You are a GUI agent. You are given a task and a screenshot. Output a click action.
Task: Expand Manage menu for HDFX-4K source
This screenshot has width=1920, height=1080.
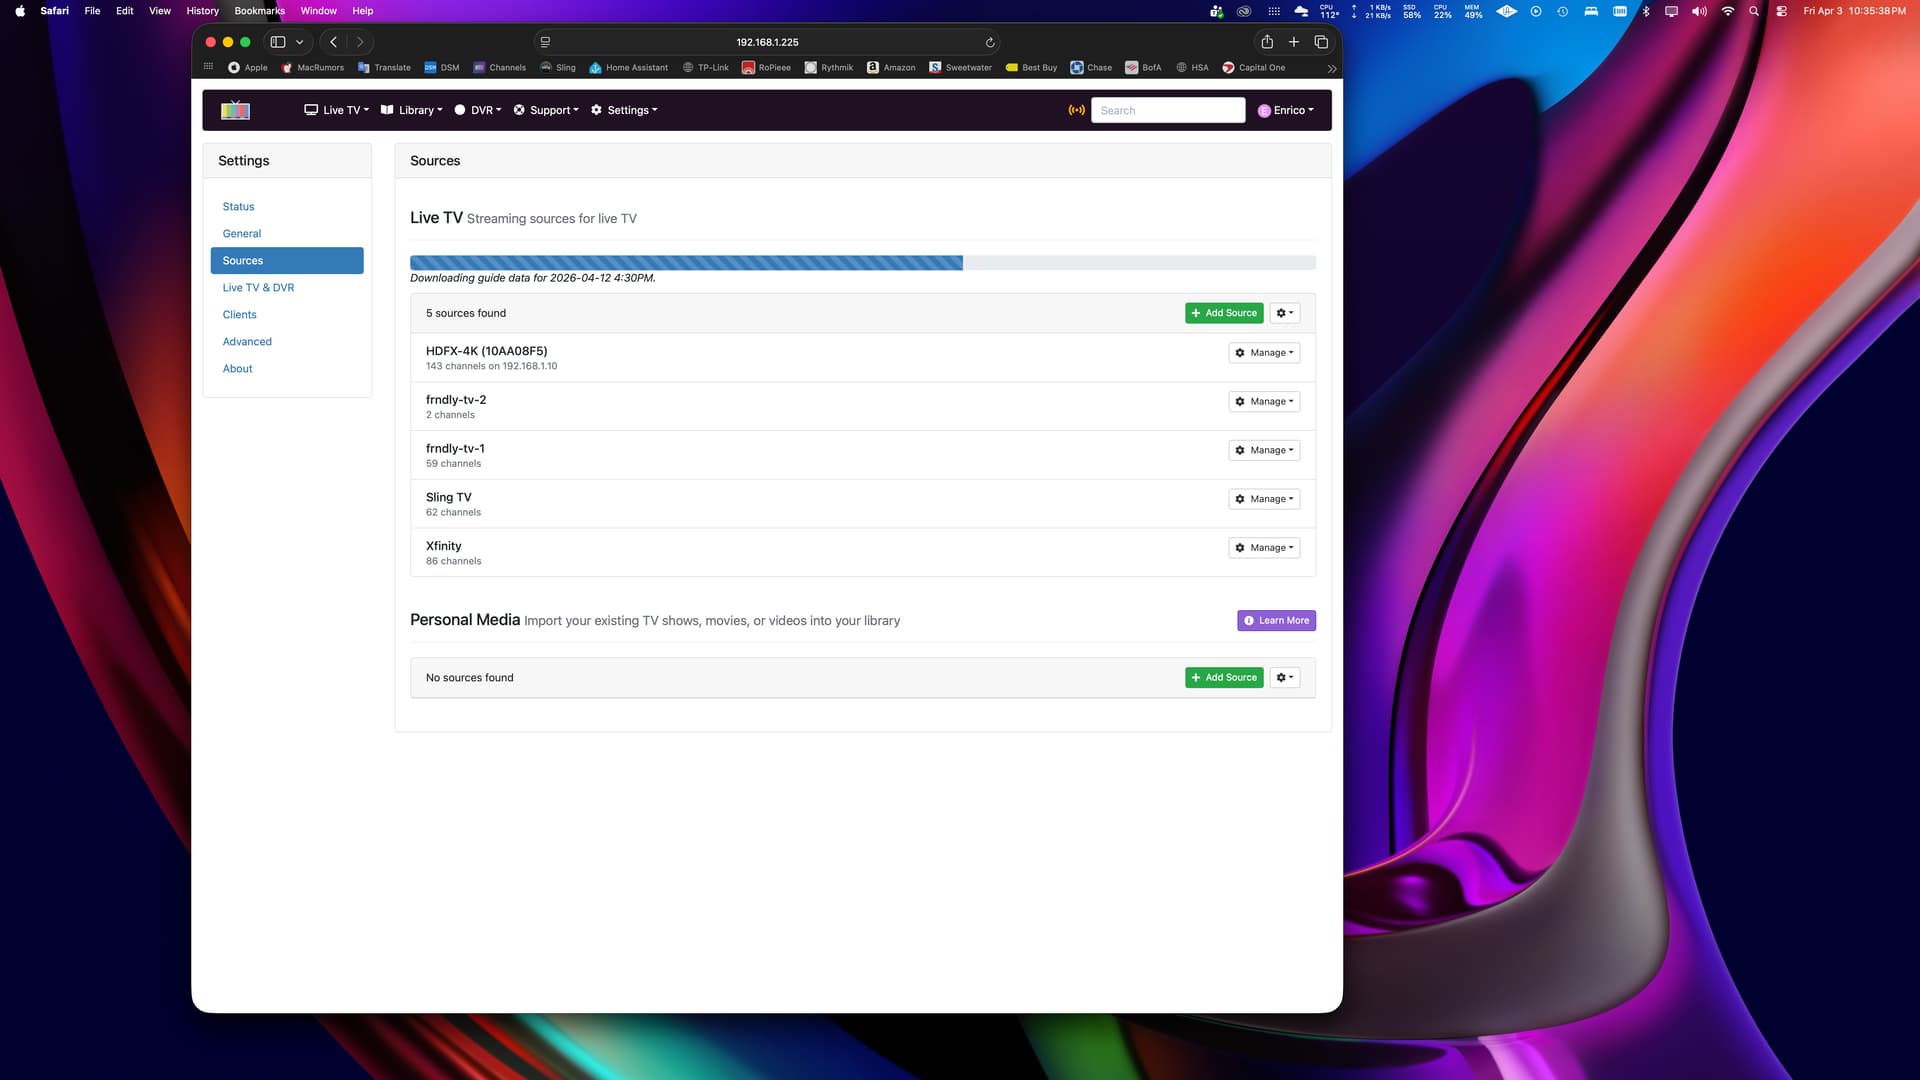coord(1264,353)
